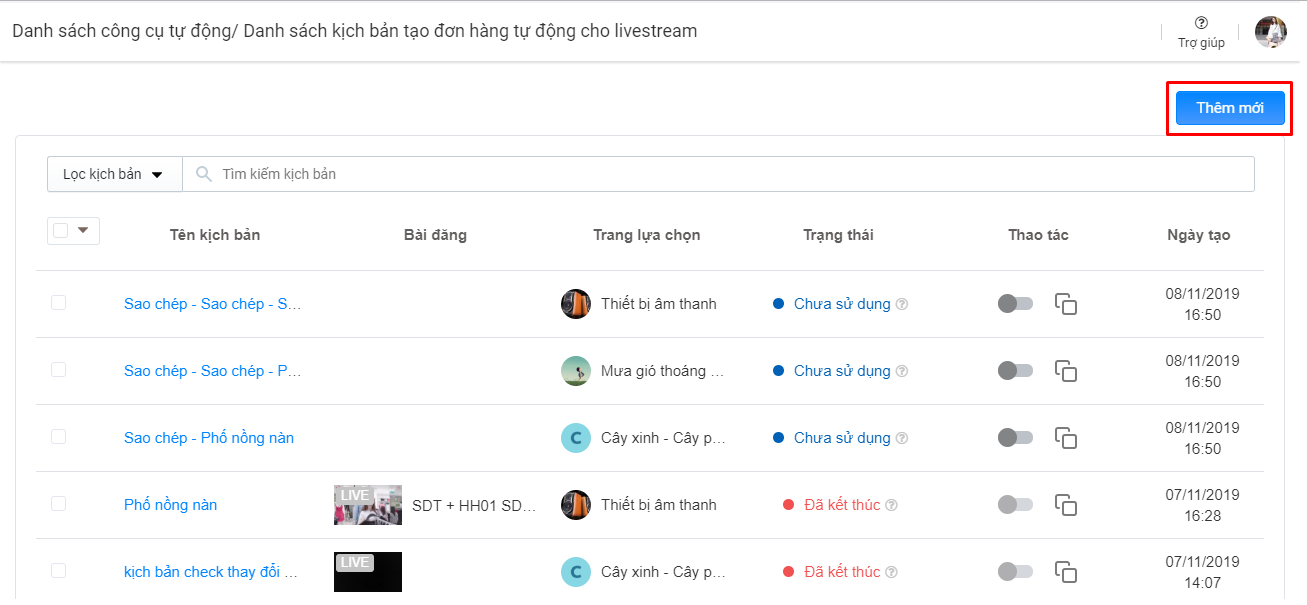Check the box for kịch bản check row
This screenshot has height=605, width=1307.
(59, 571)
